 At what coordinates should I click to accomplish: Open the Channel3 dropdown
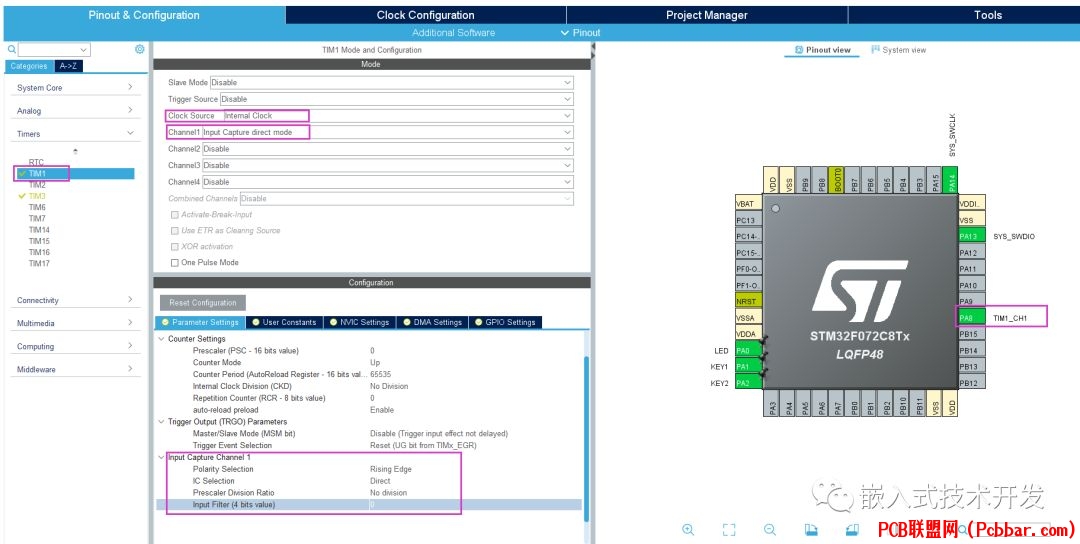(388, 165)
